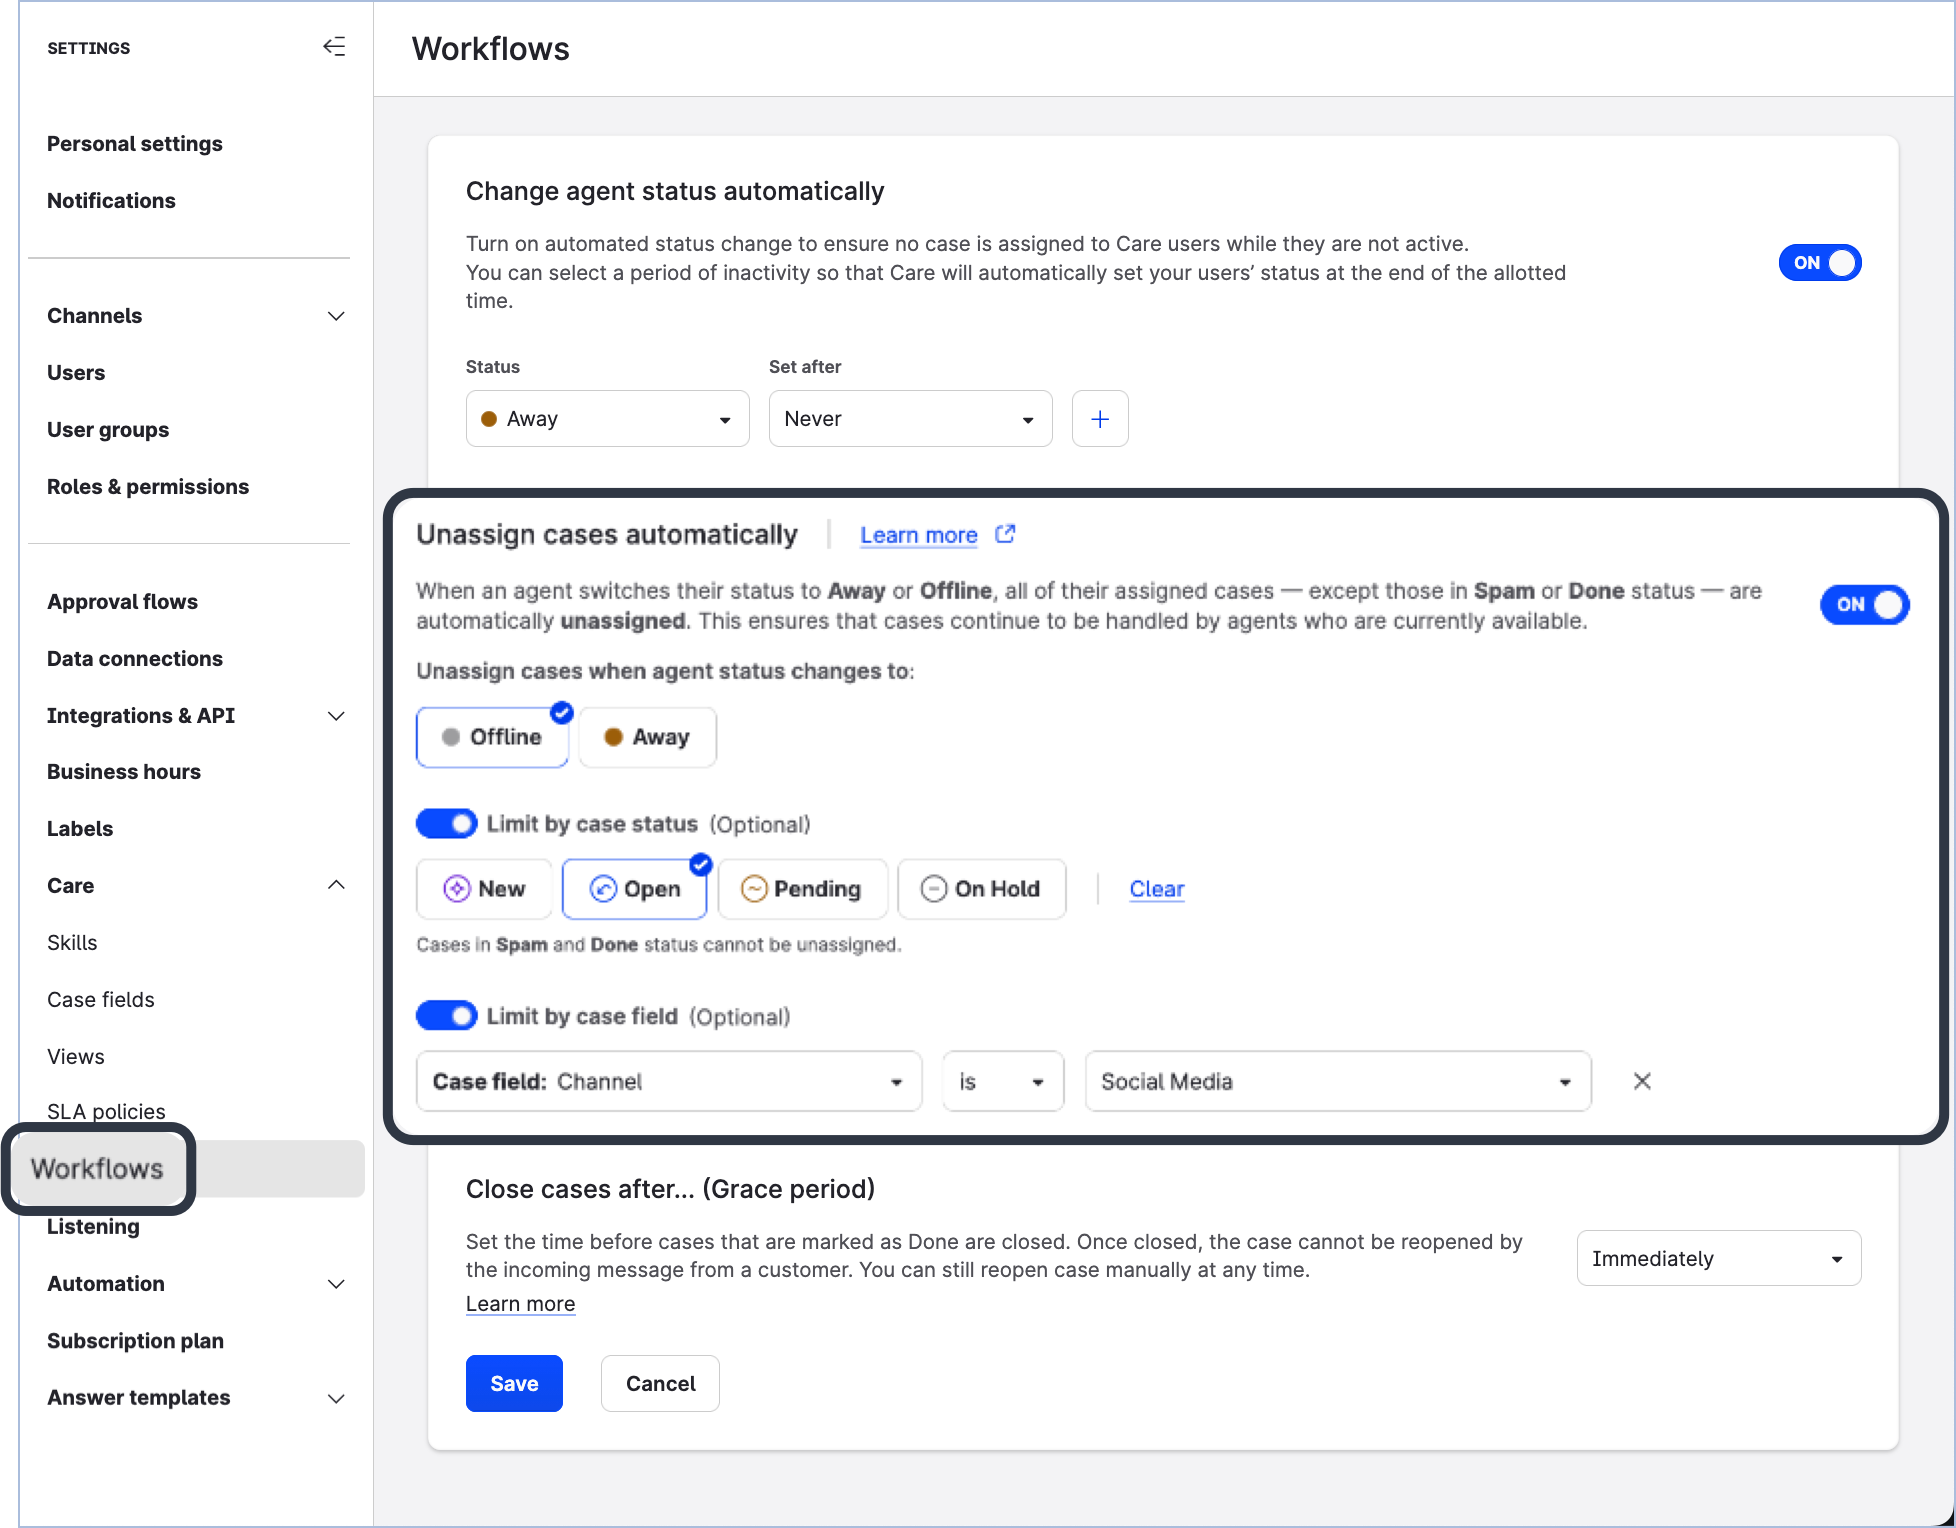Remove the case field filter with X icon
The image size is (1956, 1528).
click(x=1641, y=1081)
